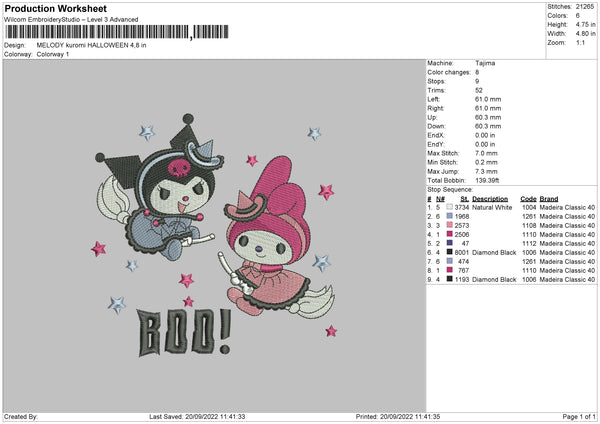Click the Machine value Tajima

coord(485,63)
